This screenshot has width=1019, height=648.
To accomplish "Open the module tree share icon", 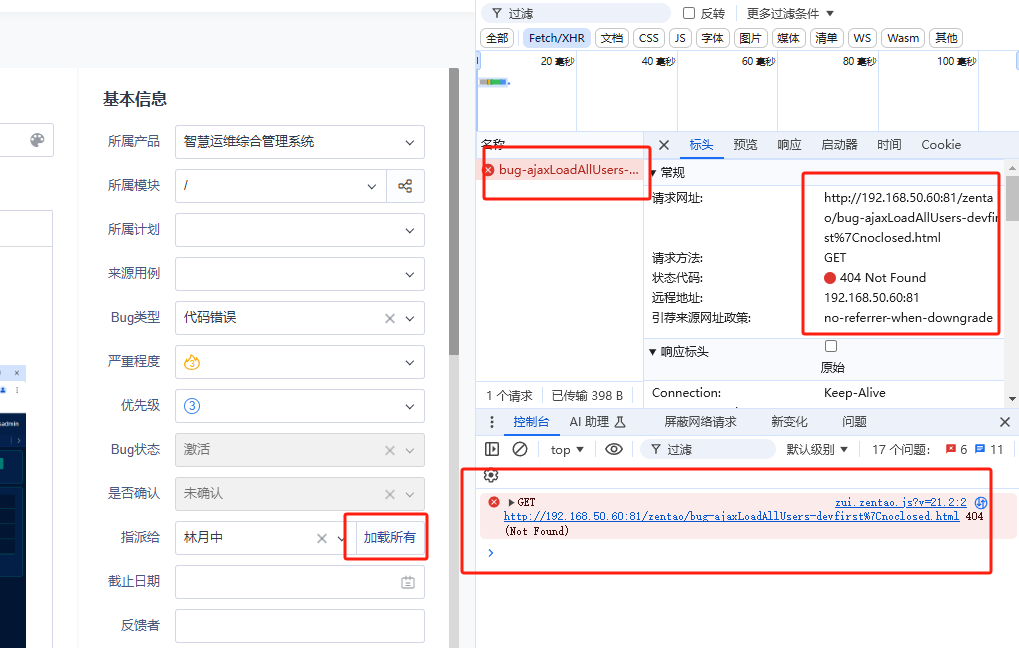I will (405, 186).
